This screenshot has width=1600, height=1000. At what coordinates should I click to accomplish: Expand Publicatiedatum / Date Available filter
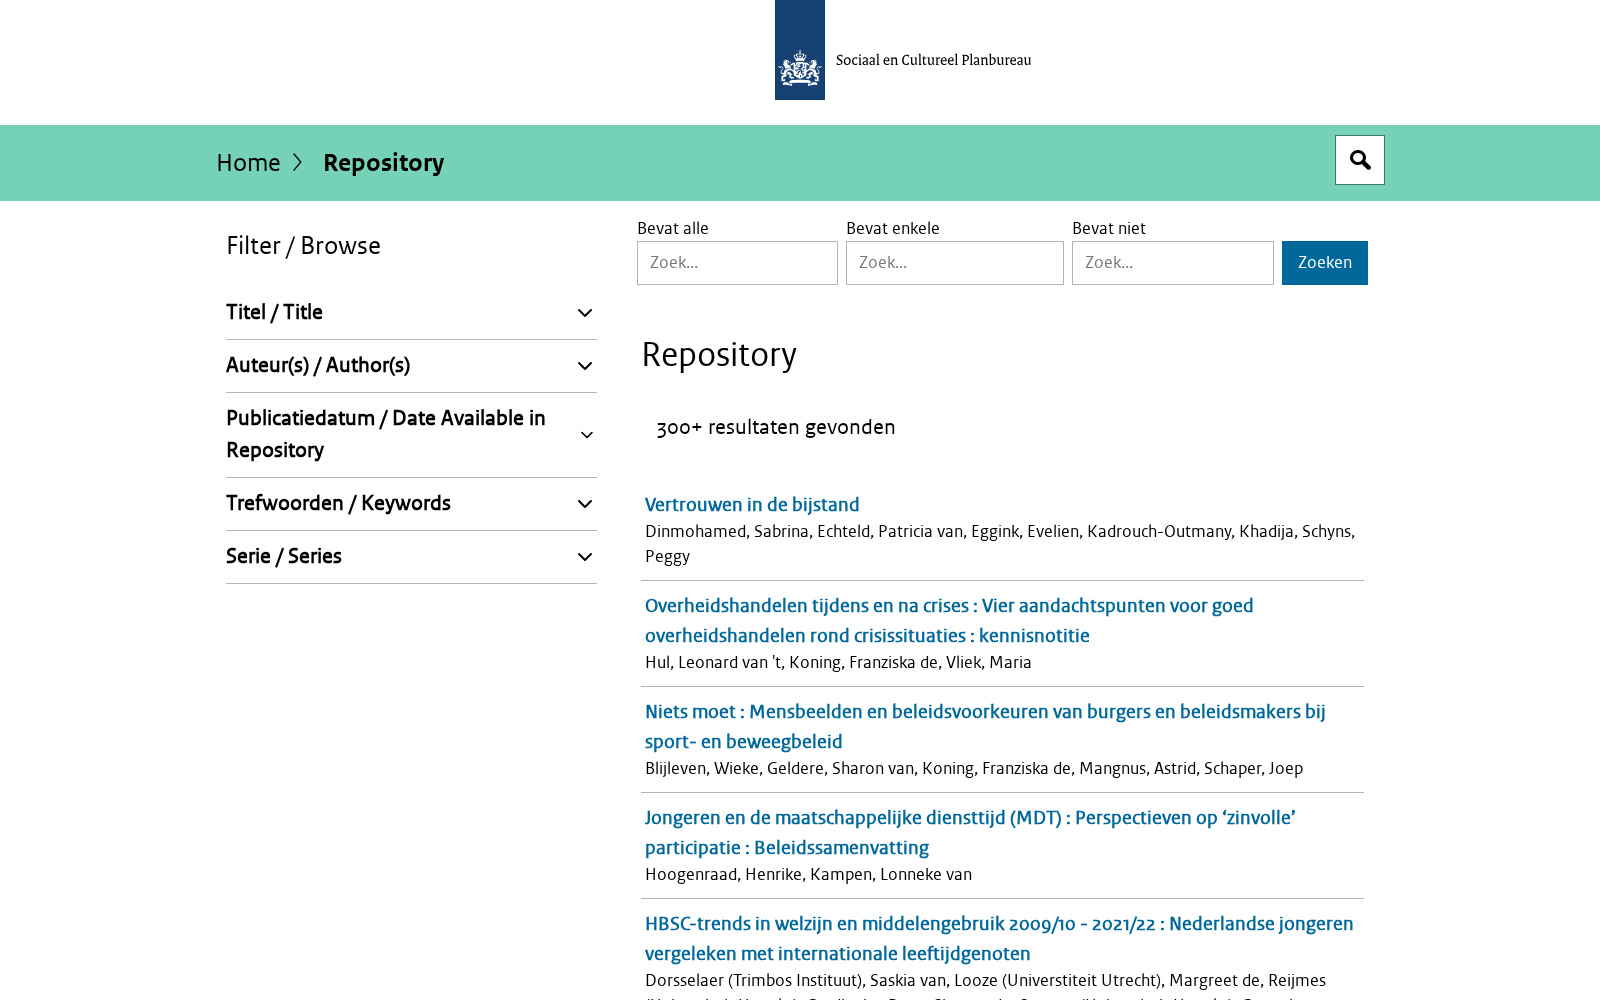tap(411, 435)
